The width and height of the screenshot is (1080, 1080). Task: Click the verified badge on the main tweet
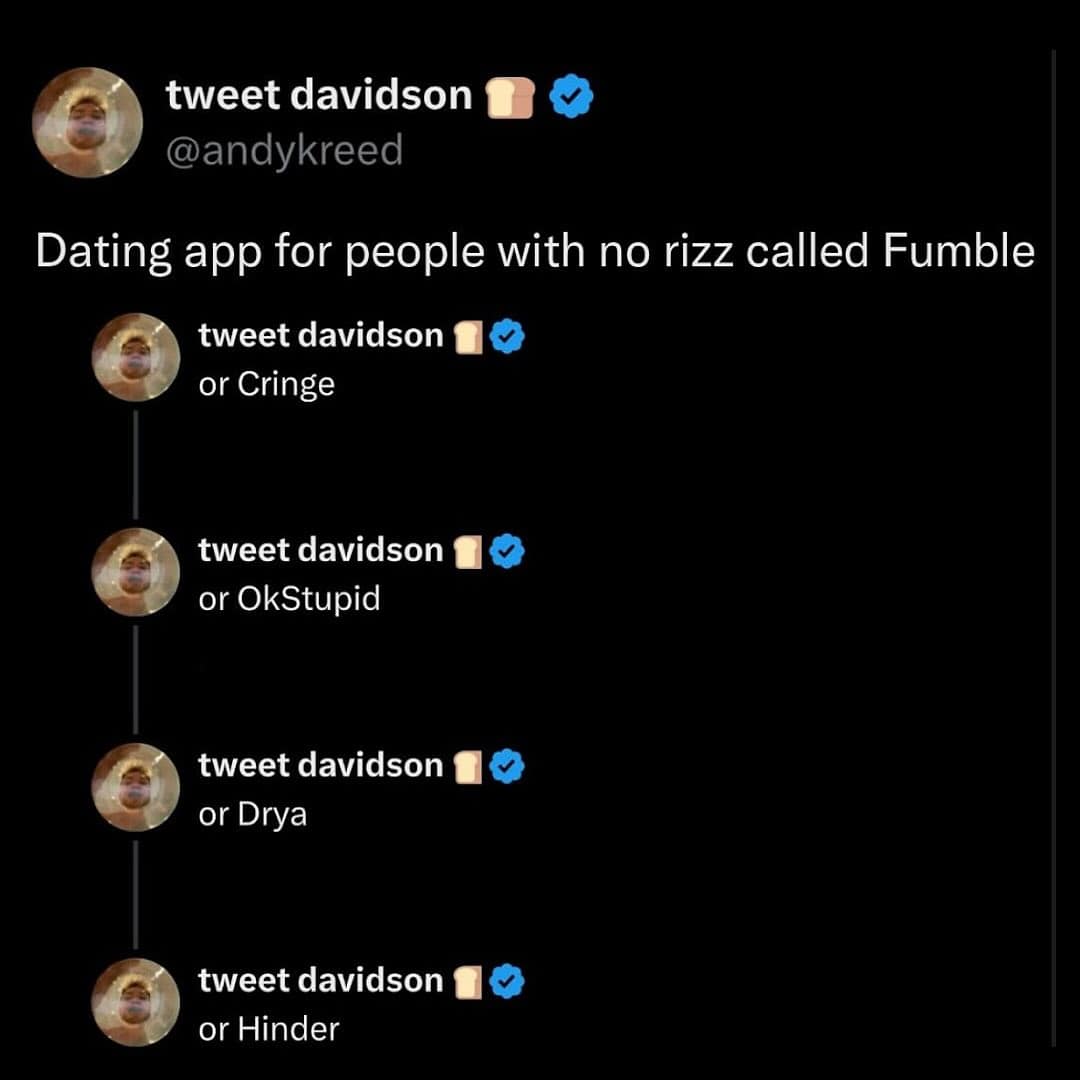[572, 97]
